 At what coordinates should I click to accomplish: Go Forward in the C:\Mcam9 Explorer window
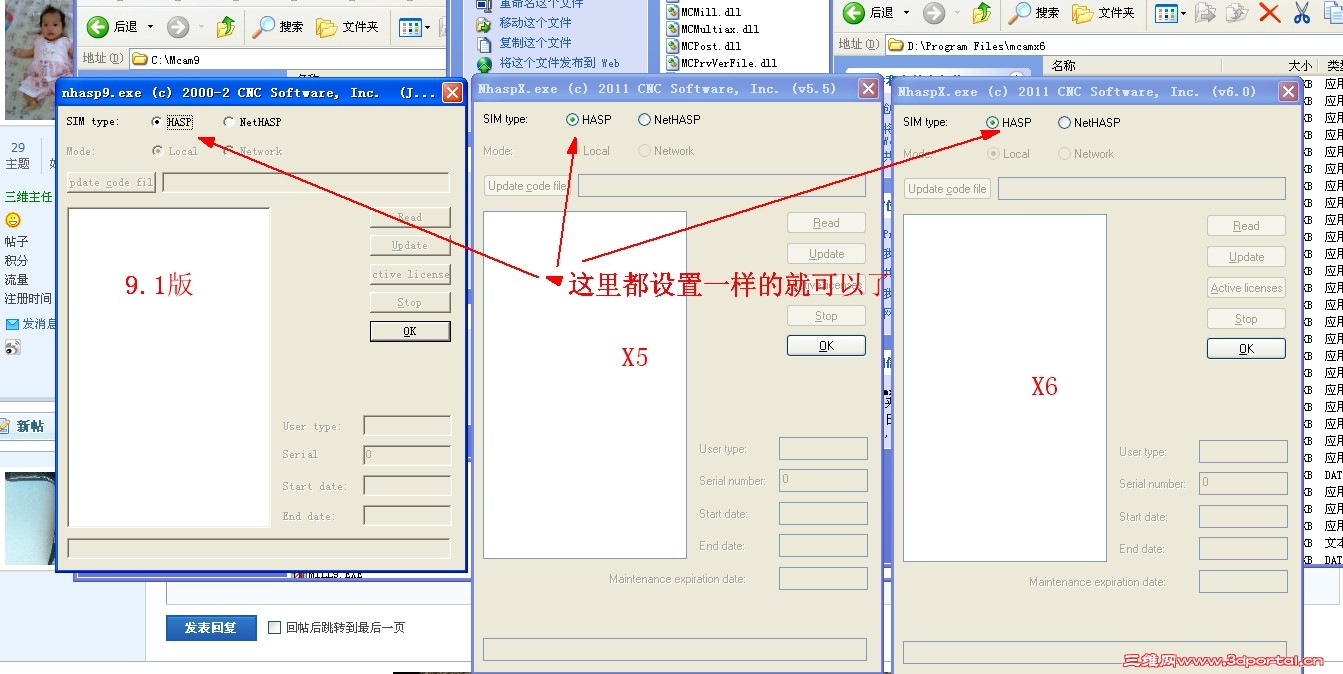pyautogui.click(x=177, y=27)
